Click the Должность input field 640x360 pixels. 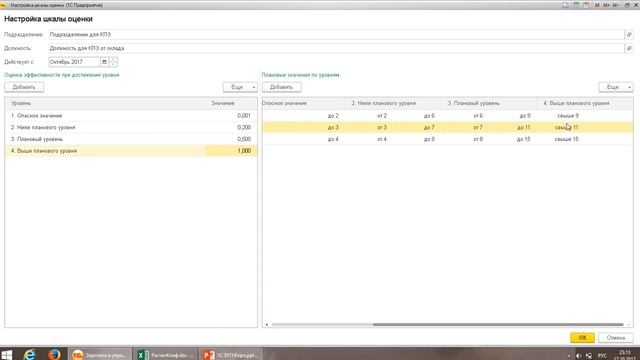point(336,48)
